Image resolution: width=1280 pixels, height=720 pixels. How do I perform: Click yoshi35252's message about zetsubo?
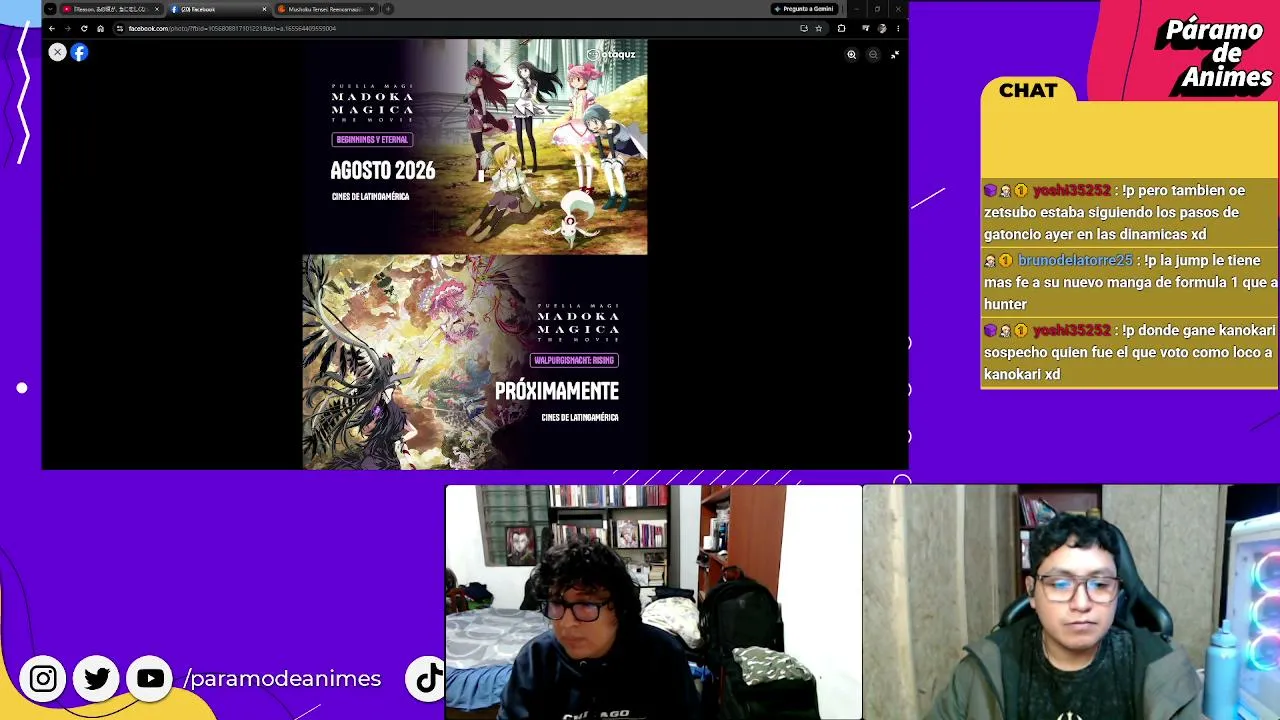[x=1129, y=212]
